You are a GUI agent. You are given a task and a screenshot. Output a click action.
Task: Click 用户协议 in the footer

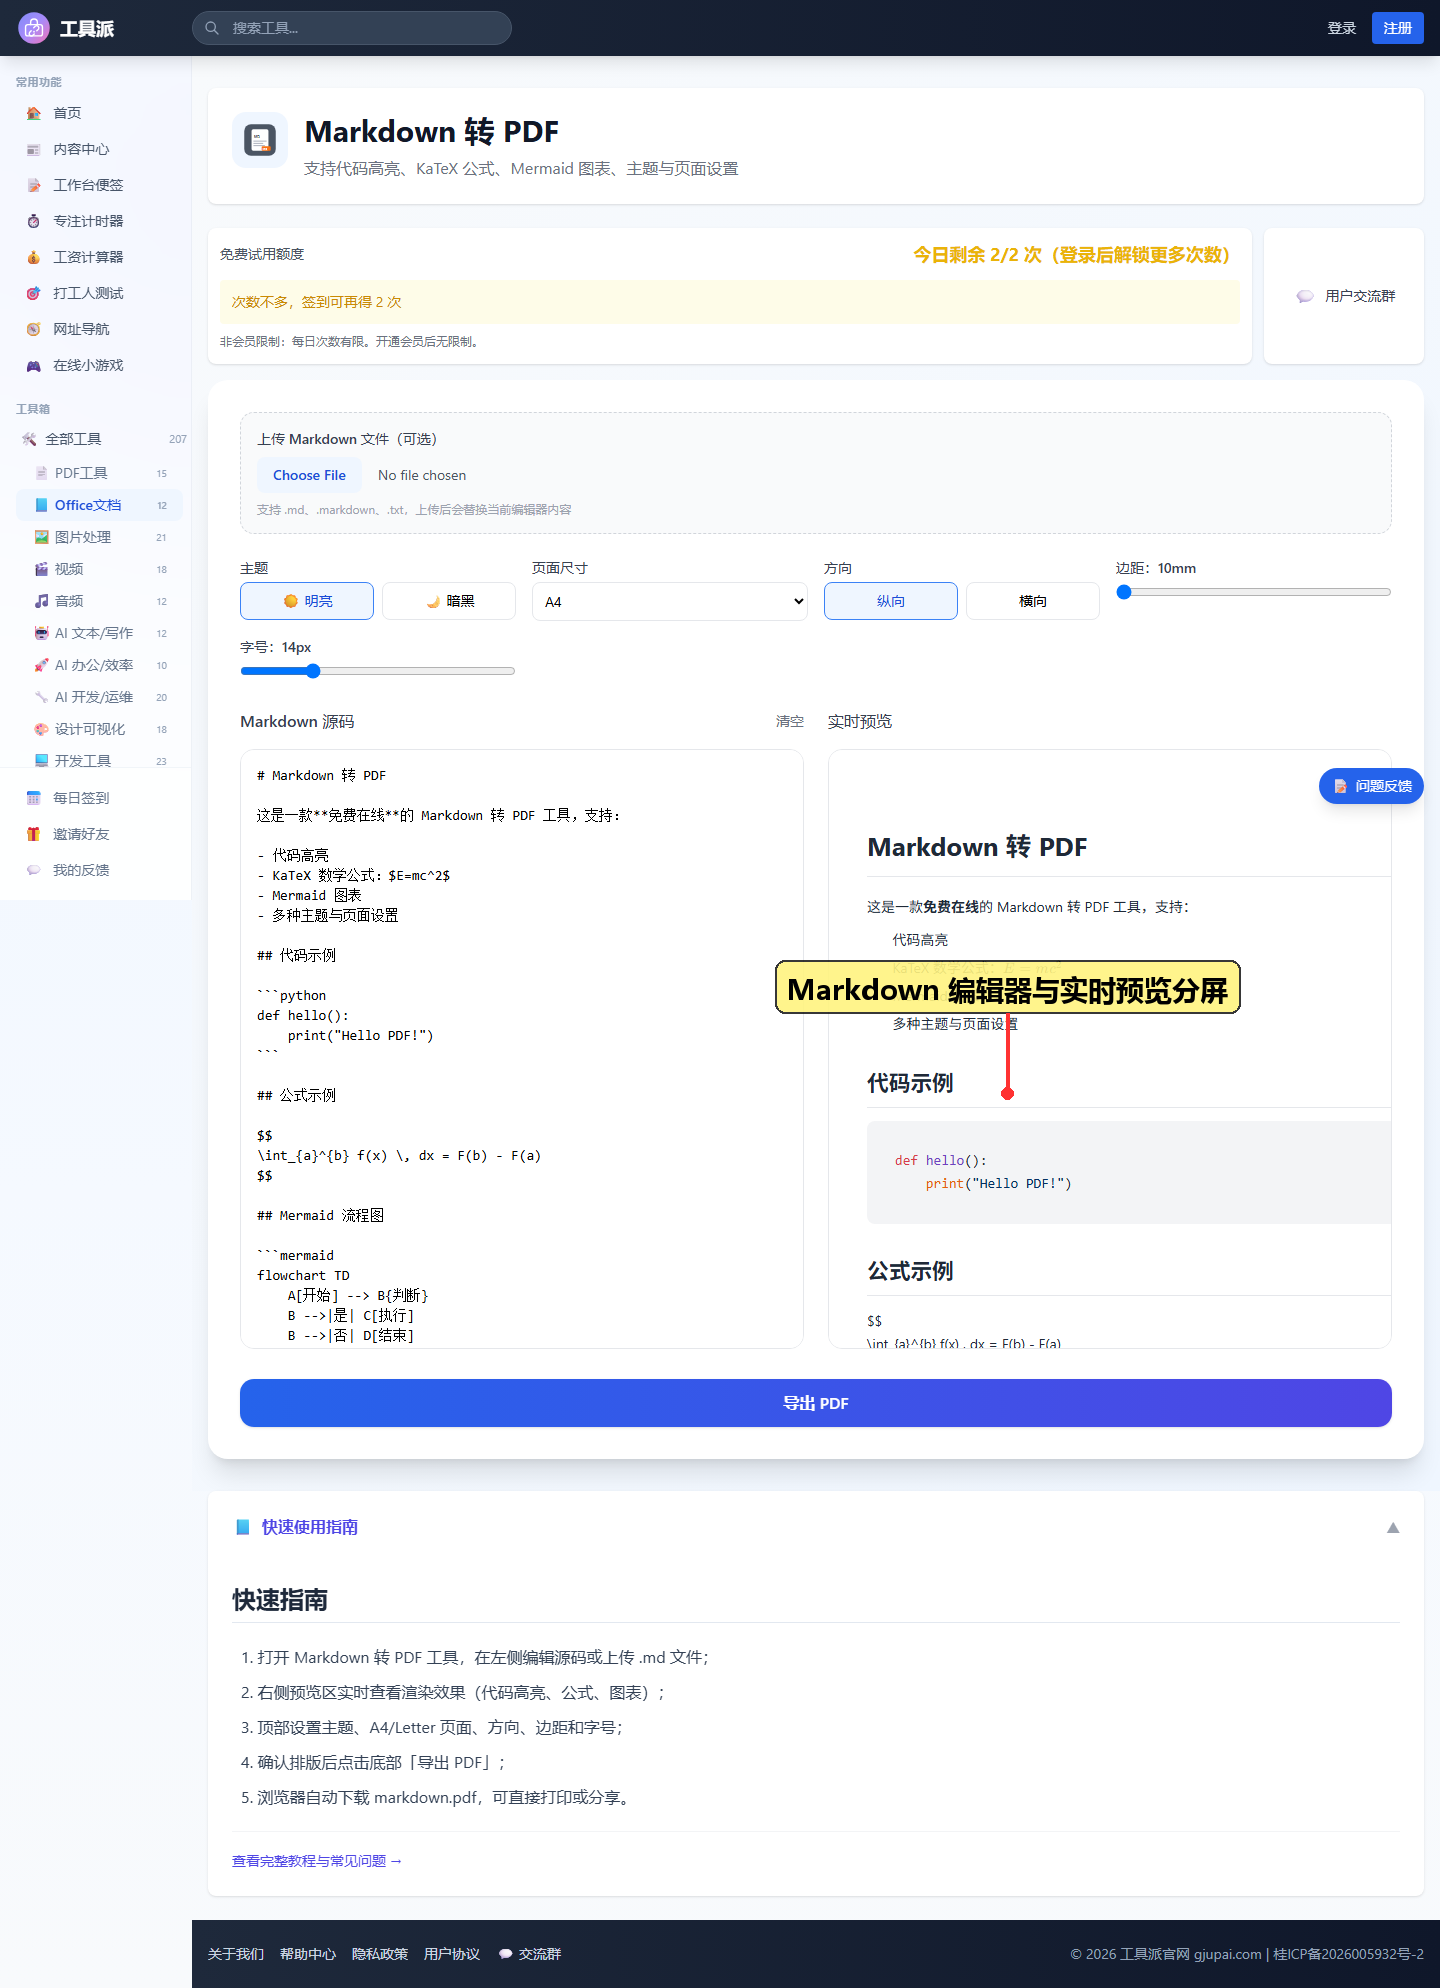point(452,1954)
